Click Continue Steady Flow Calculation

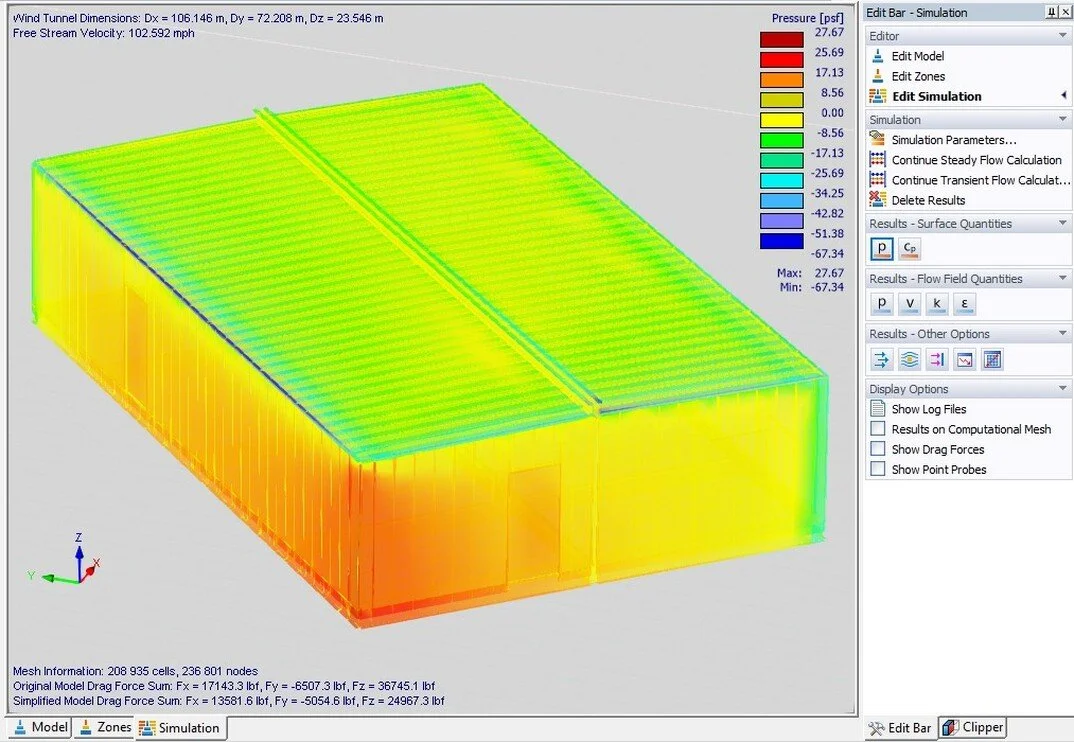pos(976,159)
